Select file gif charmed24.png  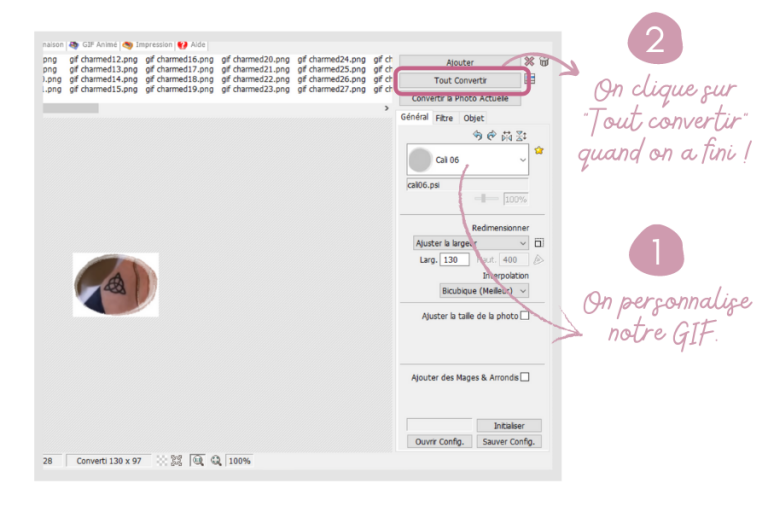tap(332, 59)
